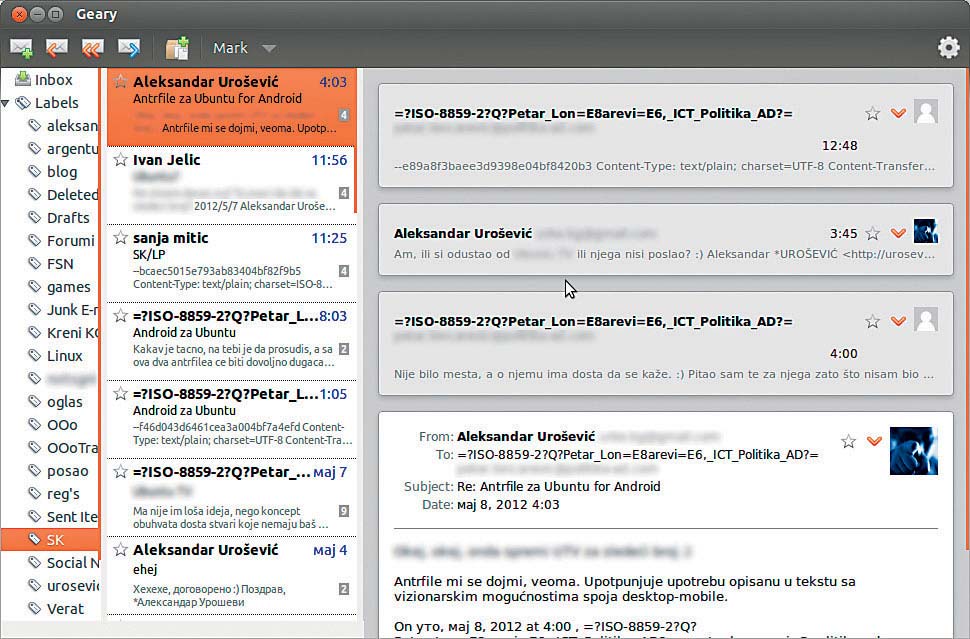
Task: Compose a new message
Action: (x=22, y=48)
